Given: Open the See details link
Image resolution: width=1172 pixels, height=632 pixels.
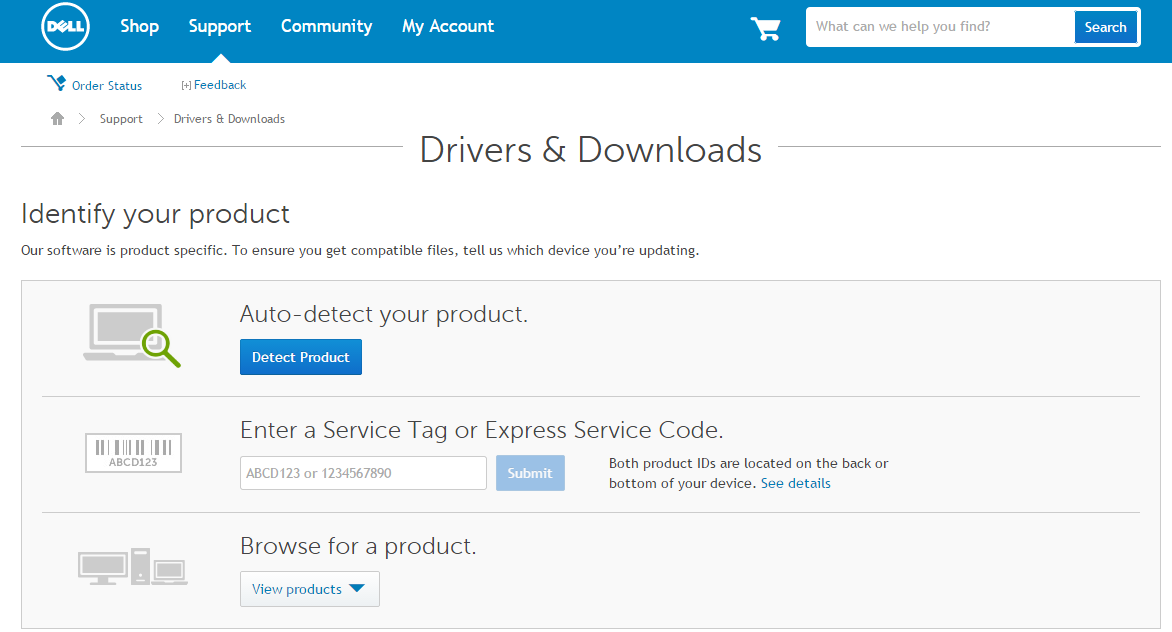Looking at the screenshot, I should (795, 483).
